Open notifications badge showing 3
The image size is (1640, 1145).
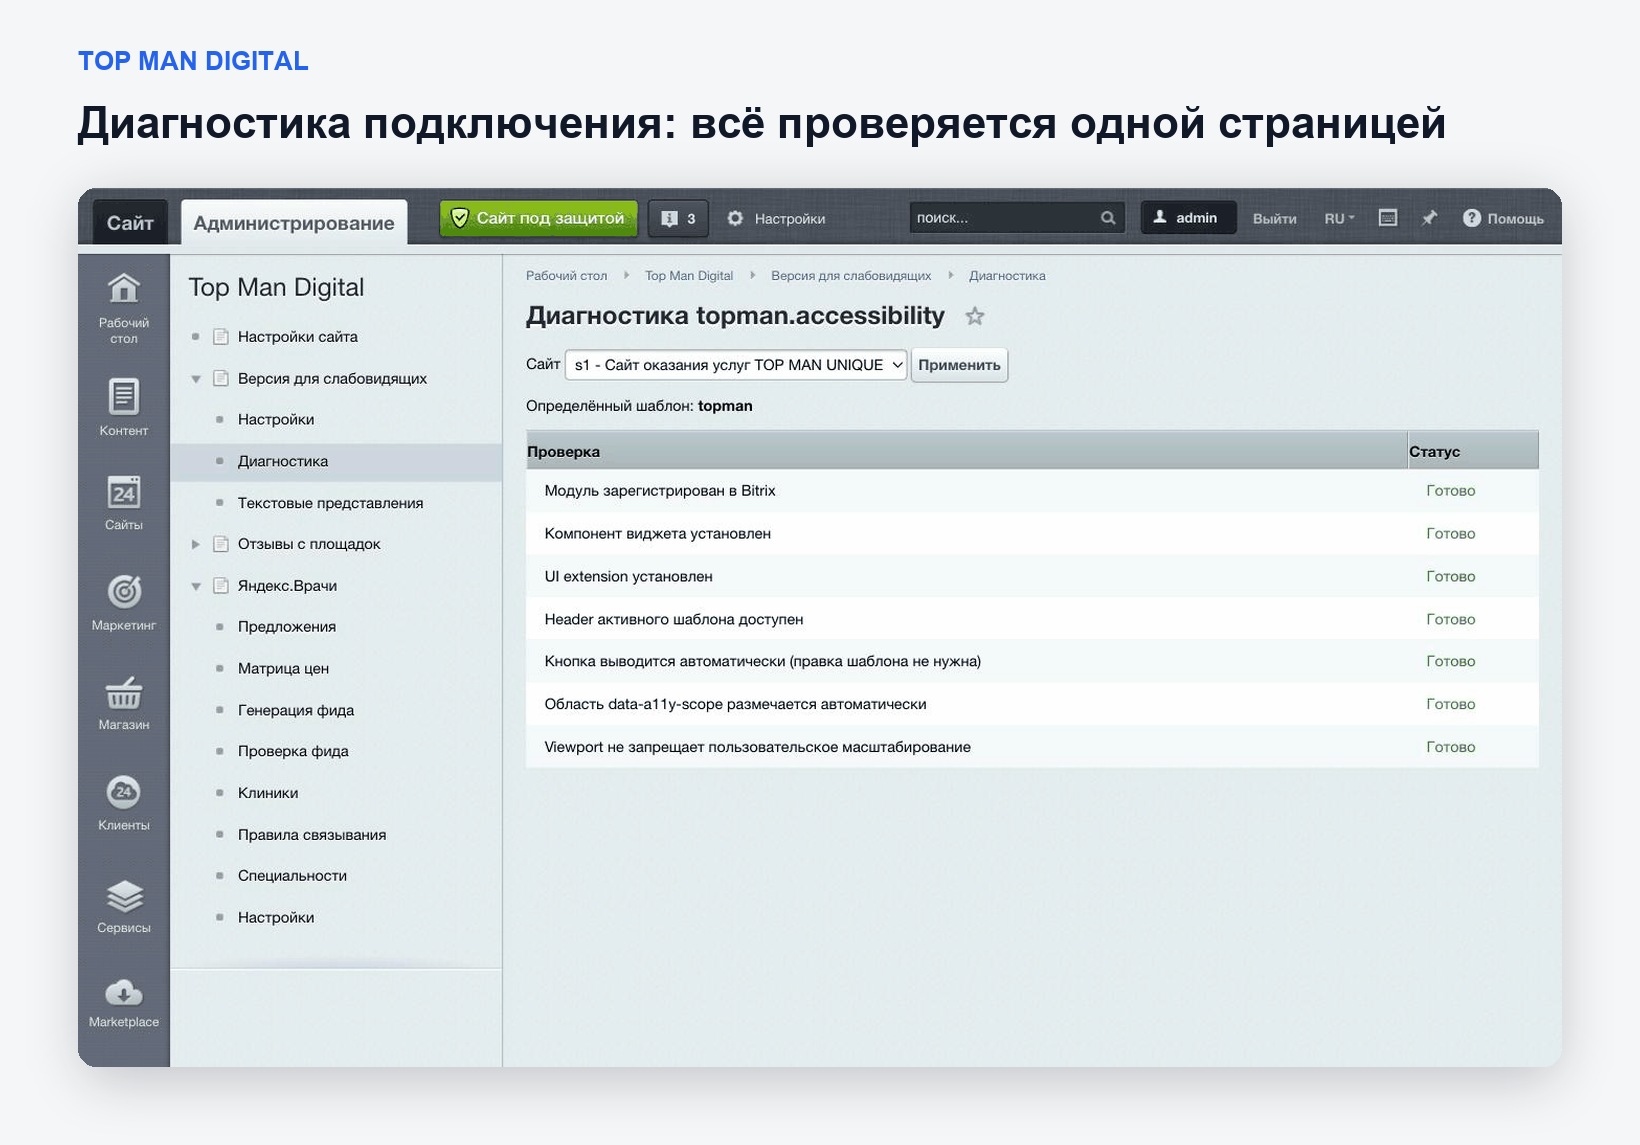click(x=678, y=218)
